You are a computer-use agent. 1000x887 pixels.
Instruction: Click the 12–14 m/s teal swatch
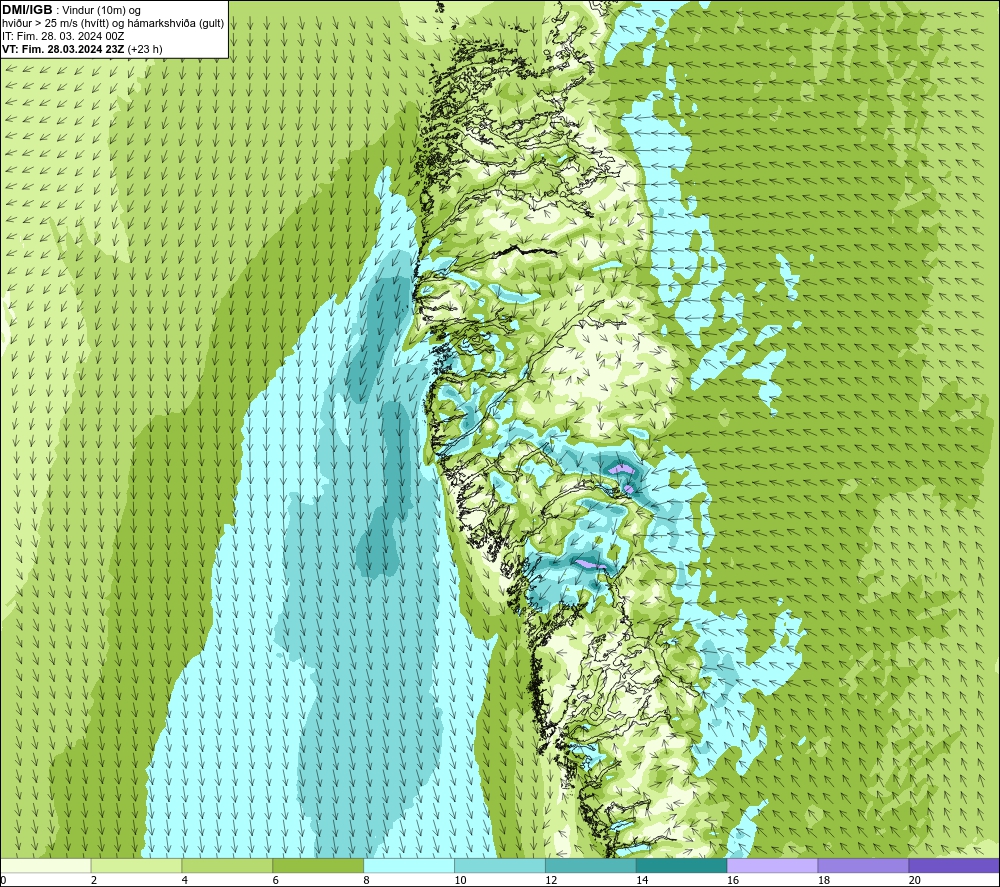click(591, 865)
